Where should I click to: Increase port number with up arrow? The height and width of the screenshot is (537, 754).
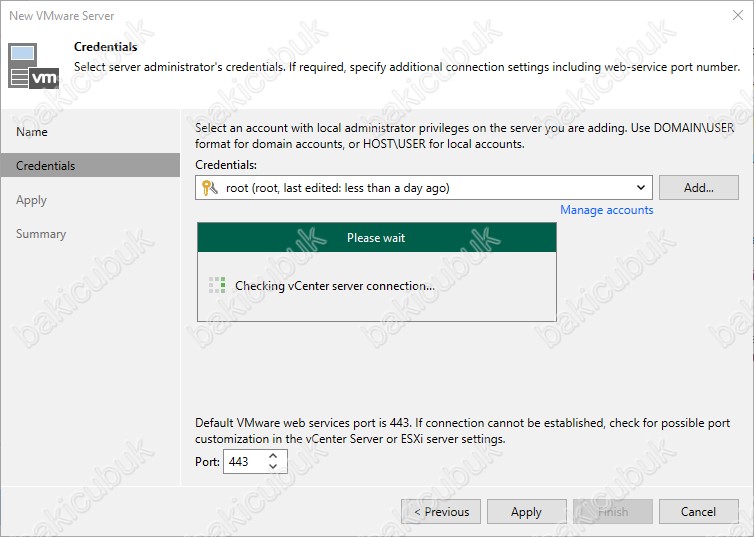(x=273, y=455)
